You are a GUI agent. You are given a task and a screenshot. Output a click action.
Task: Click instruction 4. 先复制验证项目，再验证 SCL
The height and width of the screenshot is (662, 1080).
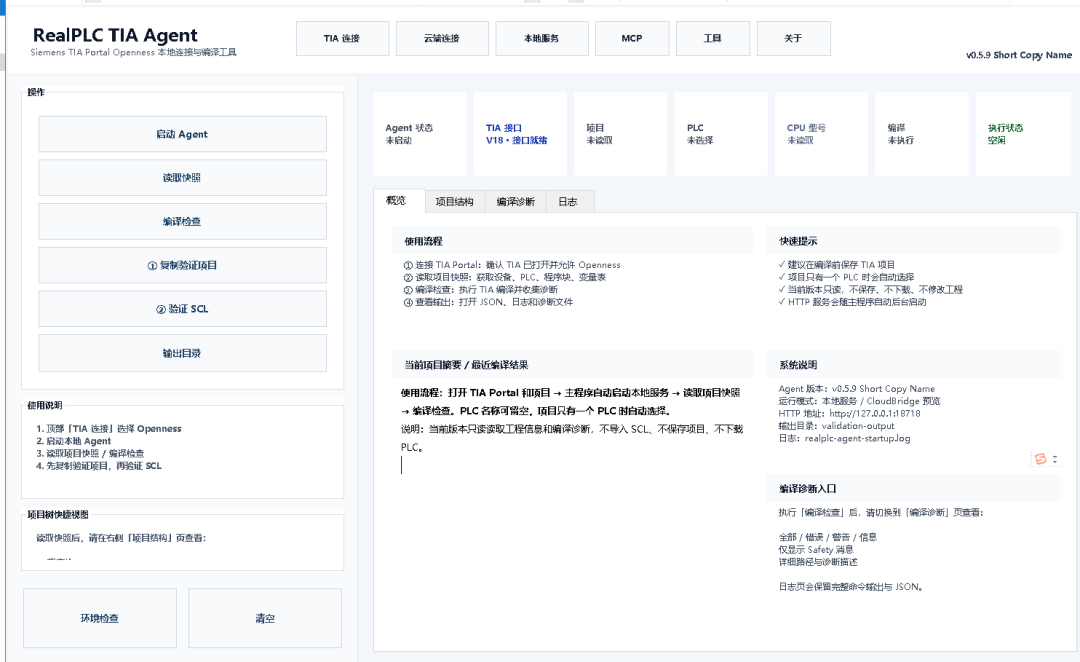coord(99,466)
